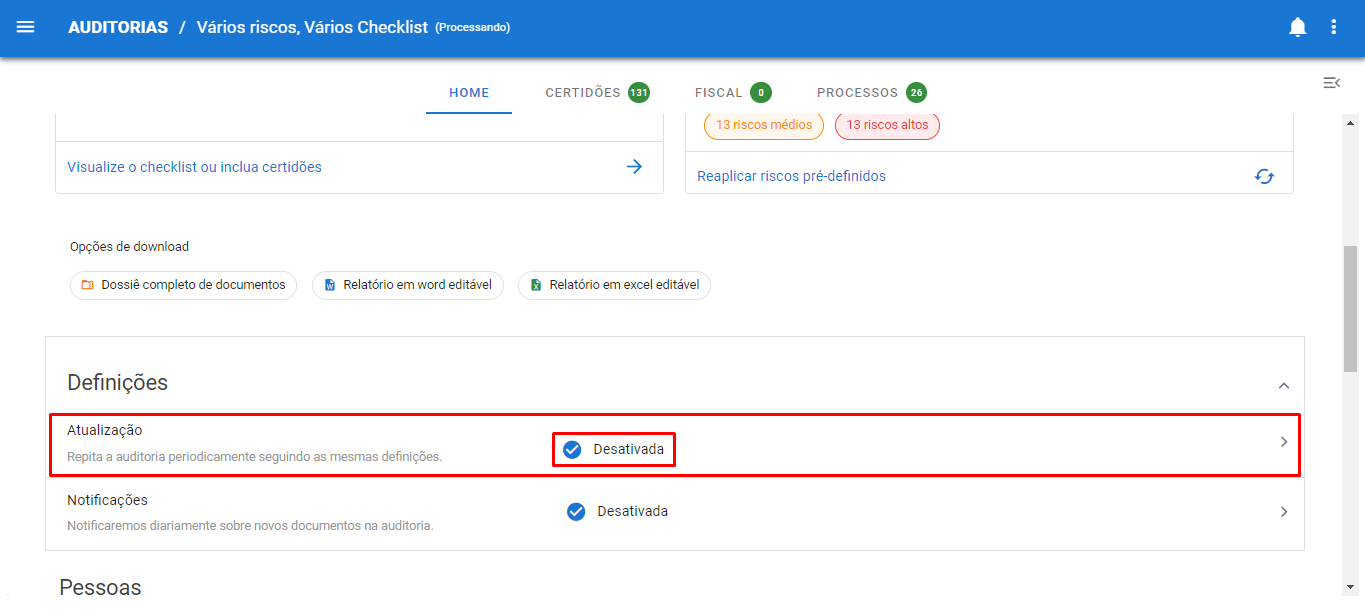Download Relatório em excel editável
The height and width of the screenshot is (616, 1365).
point(614,285)
